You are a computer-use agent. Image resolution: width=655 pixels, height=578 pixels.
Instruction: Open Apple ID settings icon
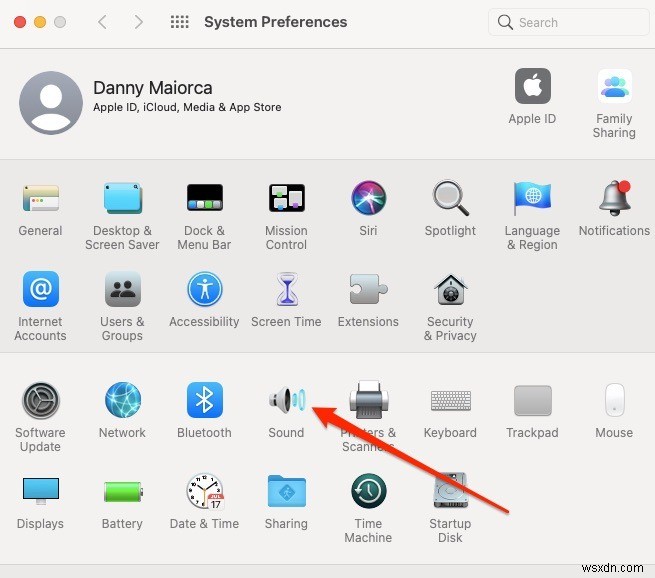pyautogui.click(x=533, y=86)
